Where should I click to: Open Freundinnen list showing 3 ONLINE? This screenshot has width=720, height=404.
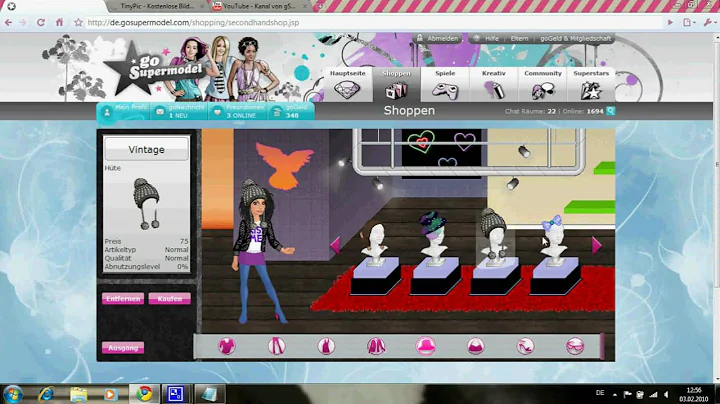[x=238, y=111]
